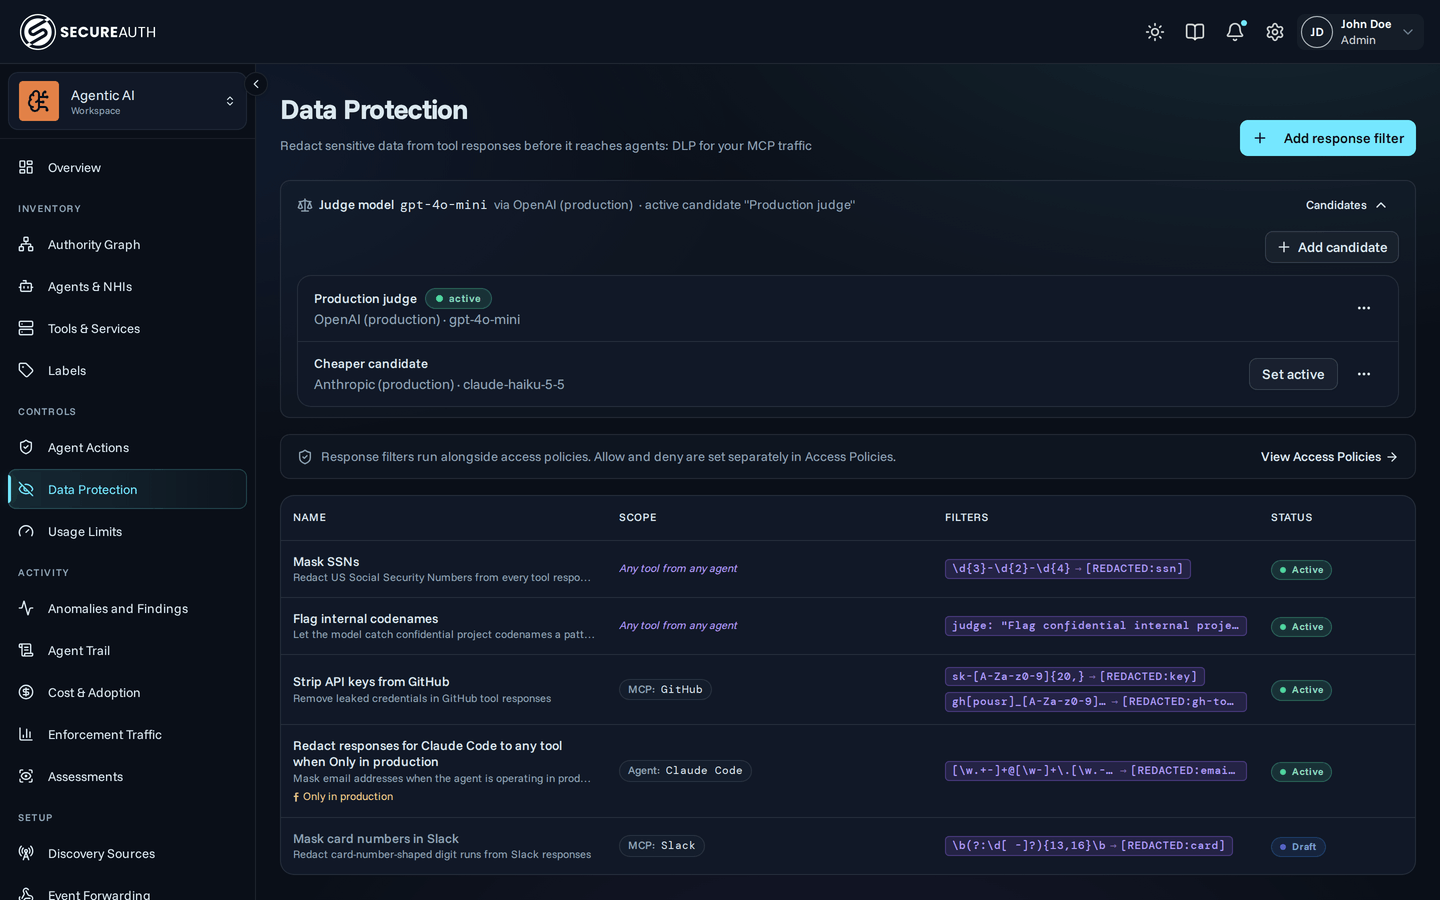Click the Add candidate button
This screenshot has height=900, width=1440.
pos(1332,247)
